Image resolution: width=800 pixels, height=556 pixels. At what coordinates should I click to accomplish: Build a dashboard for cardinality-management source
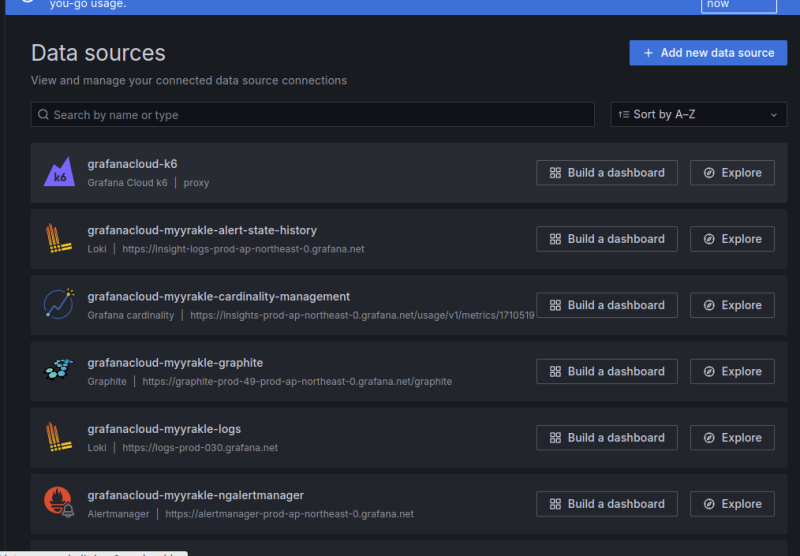[x=606, y=305]
